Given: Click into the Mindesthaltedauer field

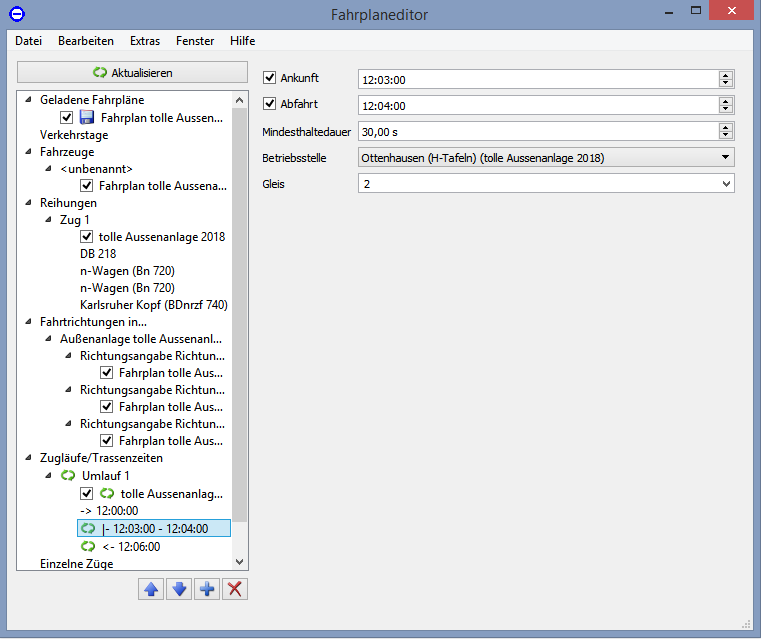Looking at the screenshot, I should pyautogui.click(x=536, y=131).
